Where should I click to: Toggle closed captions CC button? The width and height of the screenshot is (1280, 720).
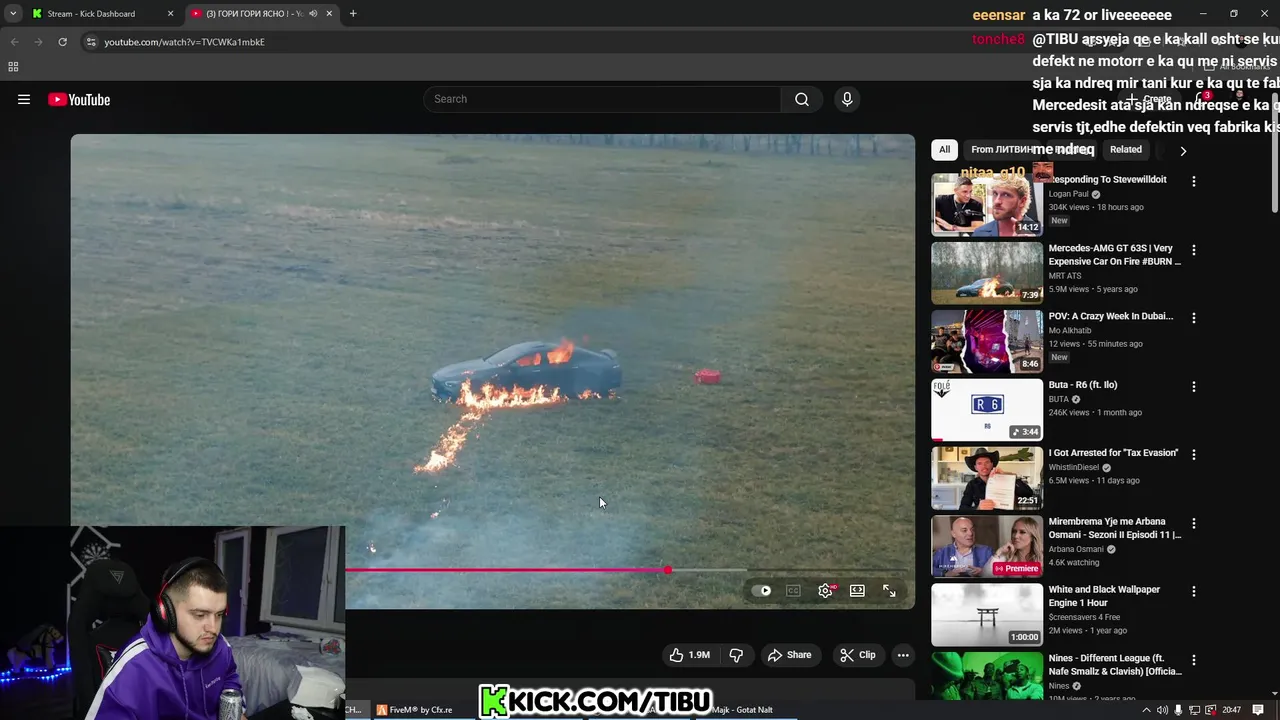pos(793,591)
